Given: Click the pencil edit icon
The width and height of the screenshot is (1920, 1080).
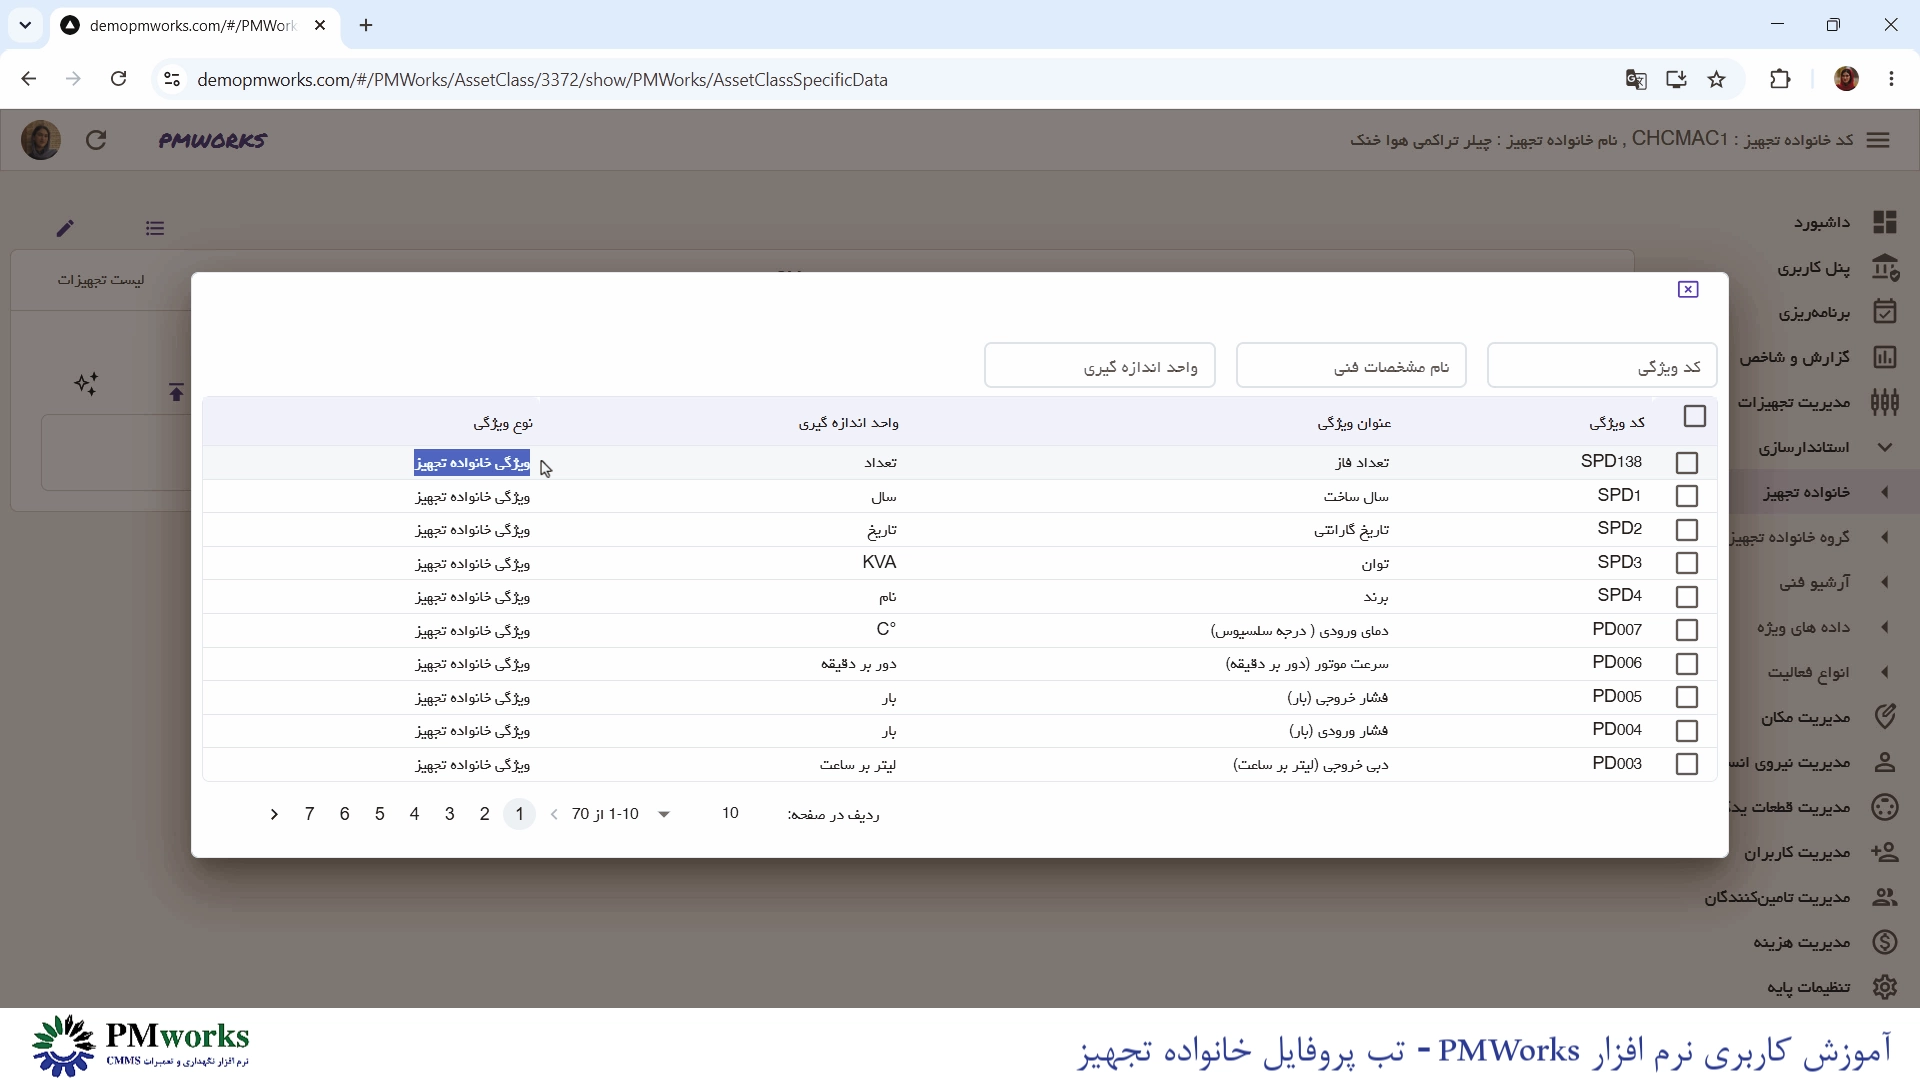Looking at the screenshot, I should pyautogui.click(x=65, y=228).
